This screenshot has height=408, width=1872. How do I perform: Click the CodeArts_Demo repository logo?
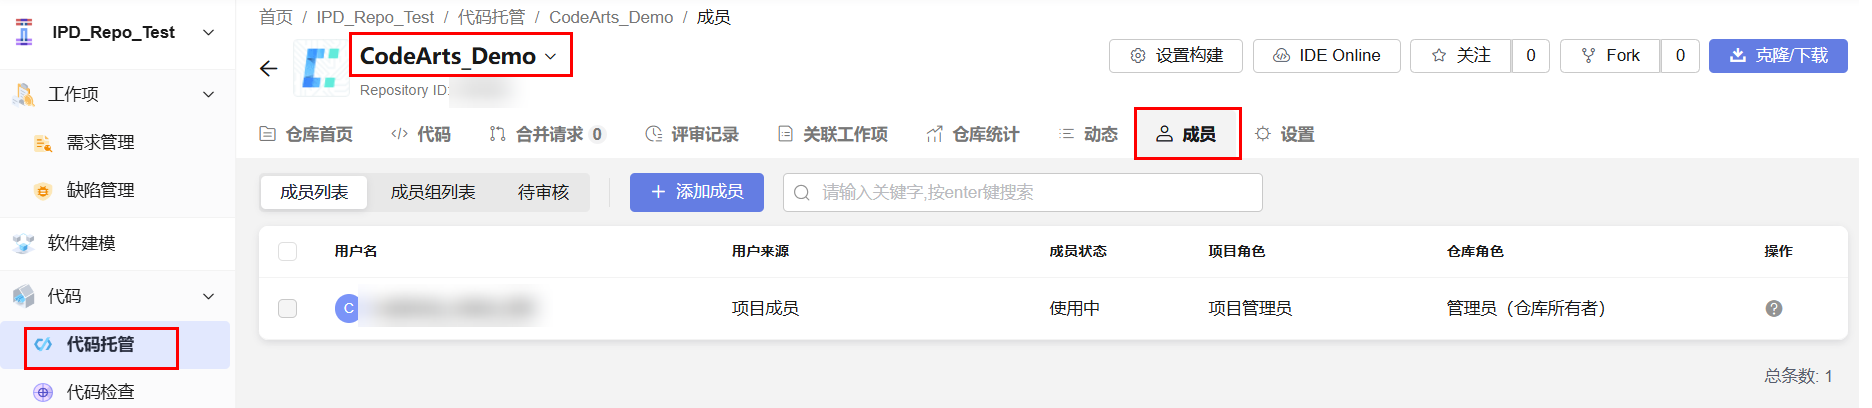pyautogui.click(x=321, y=68)
